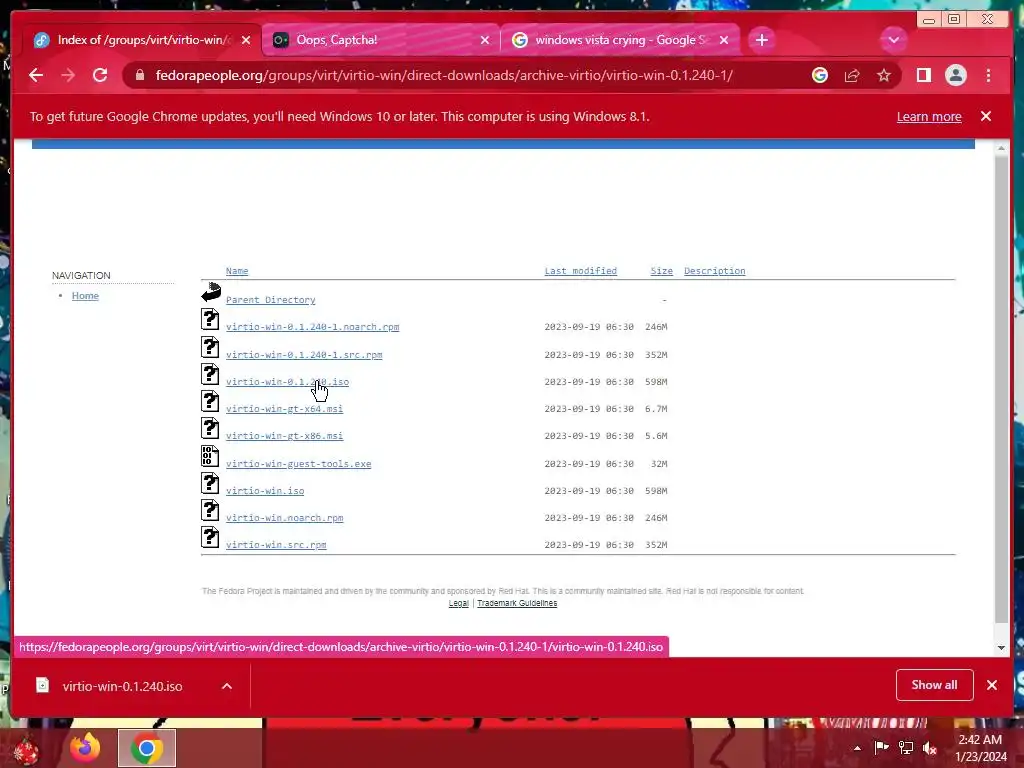Sort listing by Name
This screenshot has width=1024, height=768.
point(237,271)
